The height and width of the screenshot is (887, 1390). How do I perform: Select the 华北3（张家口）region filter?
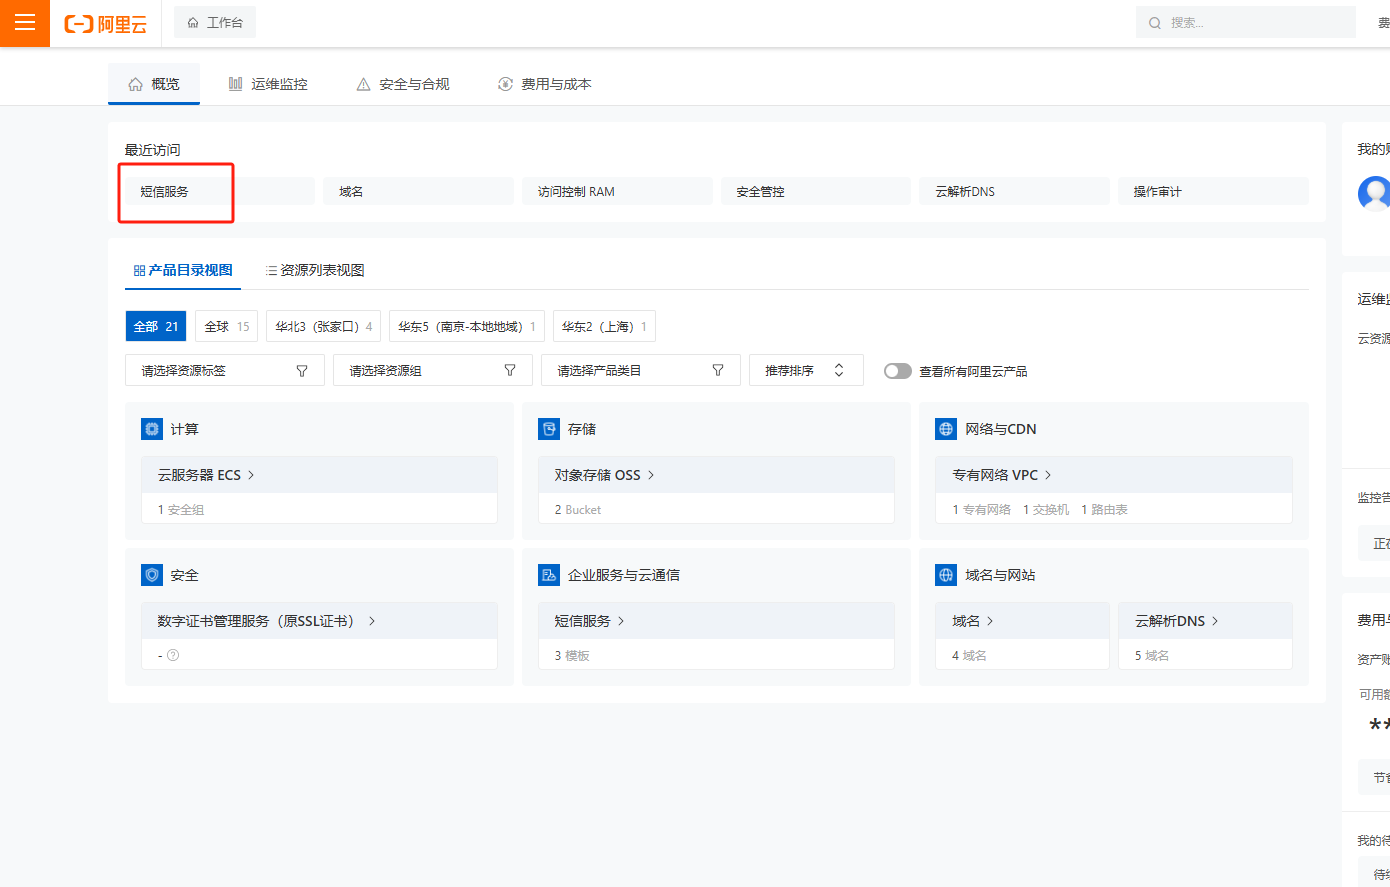[323, 326]
